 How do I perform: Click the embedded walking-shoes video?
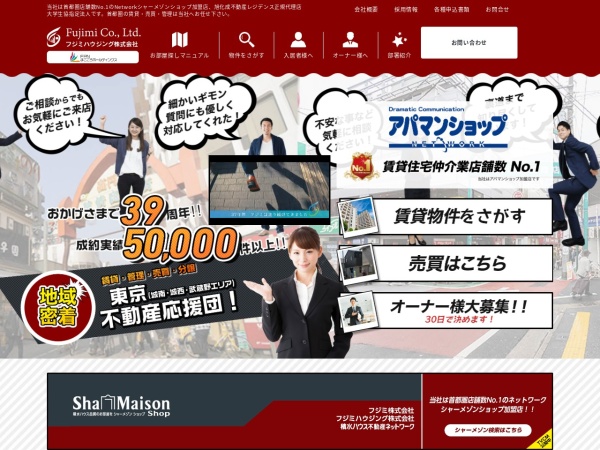[x=269, y=190]
